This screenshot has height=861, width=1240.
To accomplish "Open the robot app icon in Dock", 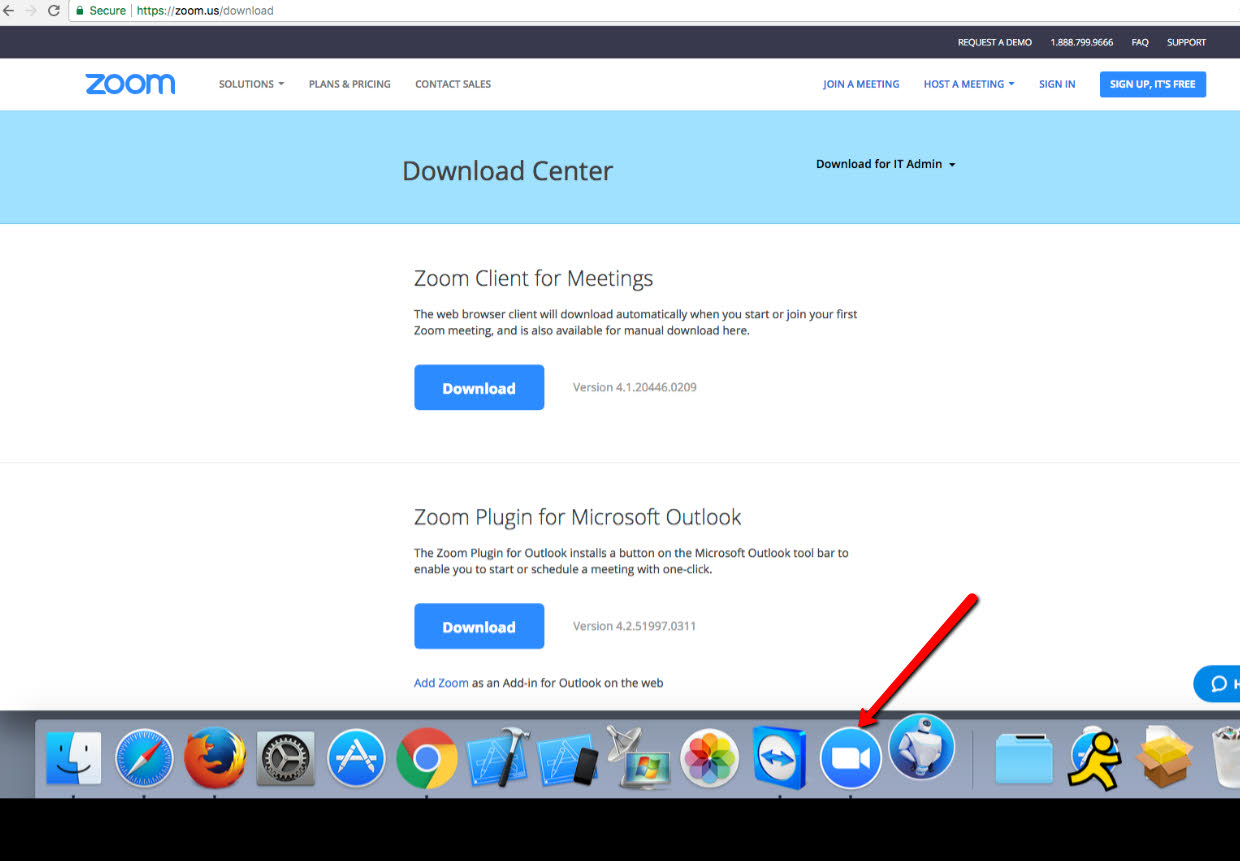I will [x=921, y=746].
